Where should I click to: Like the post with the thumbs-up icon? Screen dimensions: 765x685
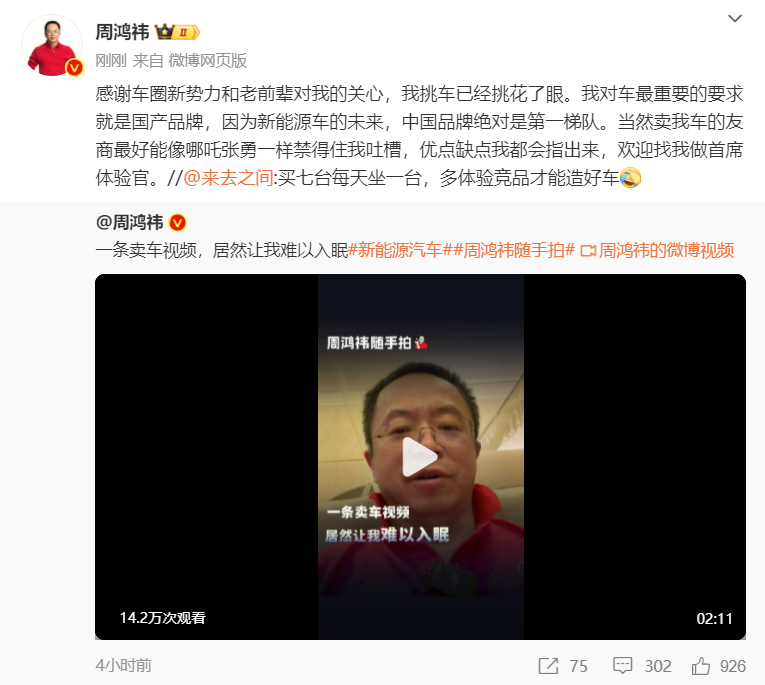(701, 665)
